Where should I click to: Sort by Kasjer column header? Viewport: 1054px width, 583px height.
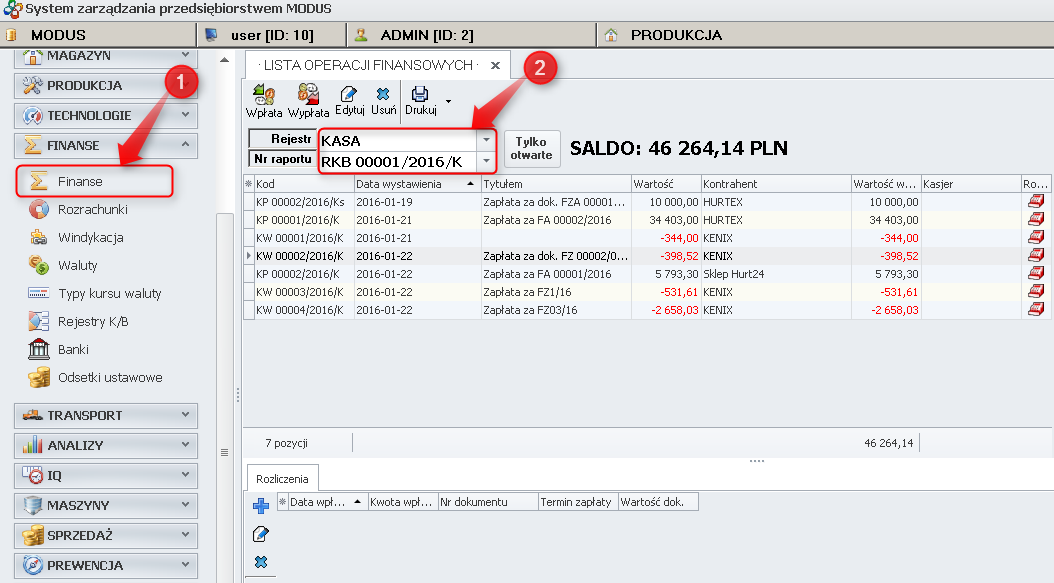tap(971, 184)
